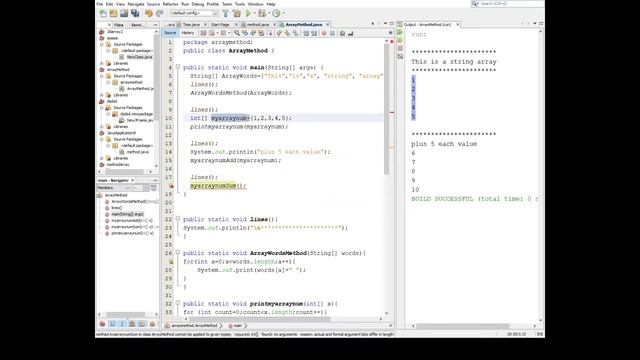640x360 pixels.
Task: Run the project with the green play icon
Action: click(x=248, y=13)
